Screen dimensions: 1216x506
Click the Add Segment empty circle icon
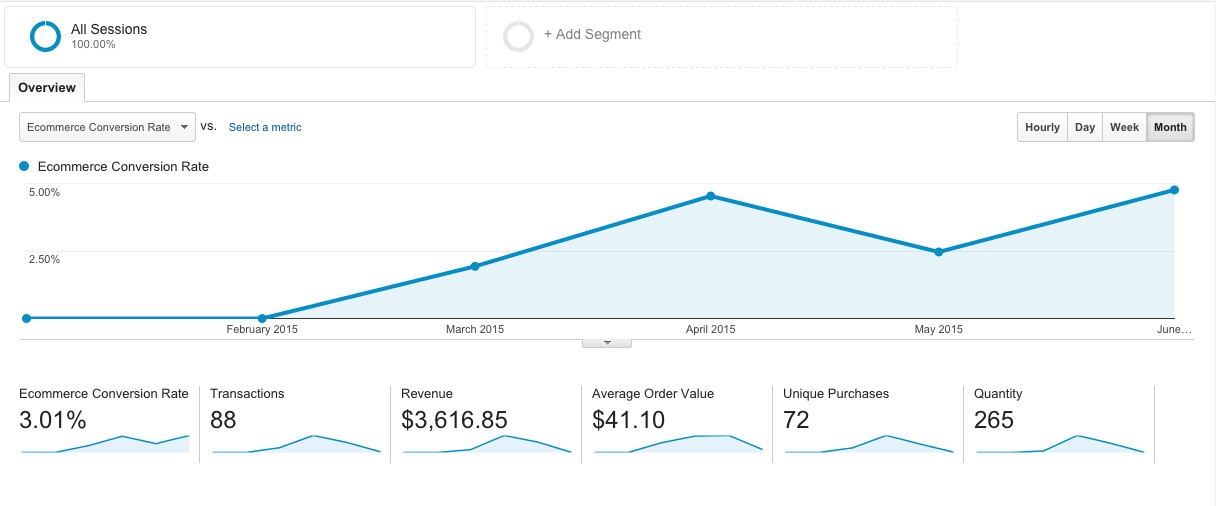pyautogui.click(x=519, y=36)
